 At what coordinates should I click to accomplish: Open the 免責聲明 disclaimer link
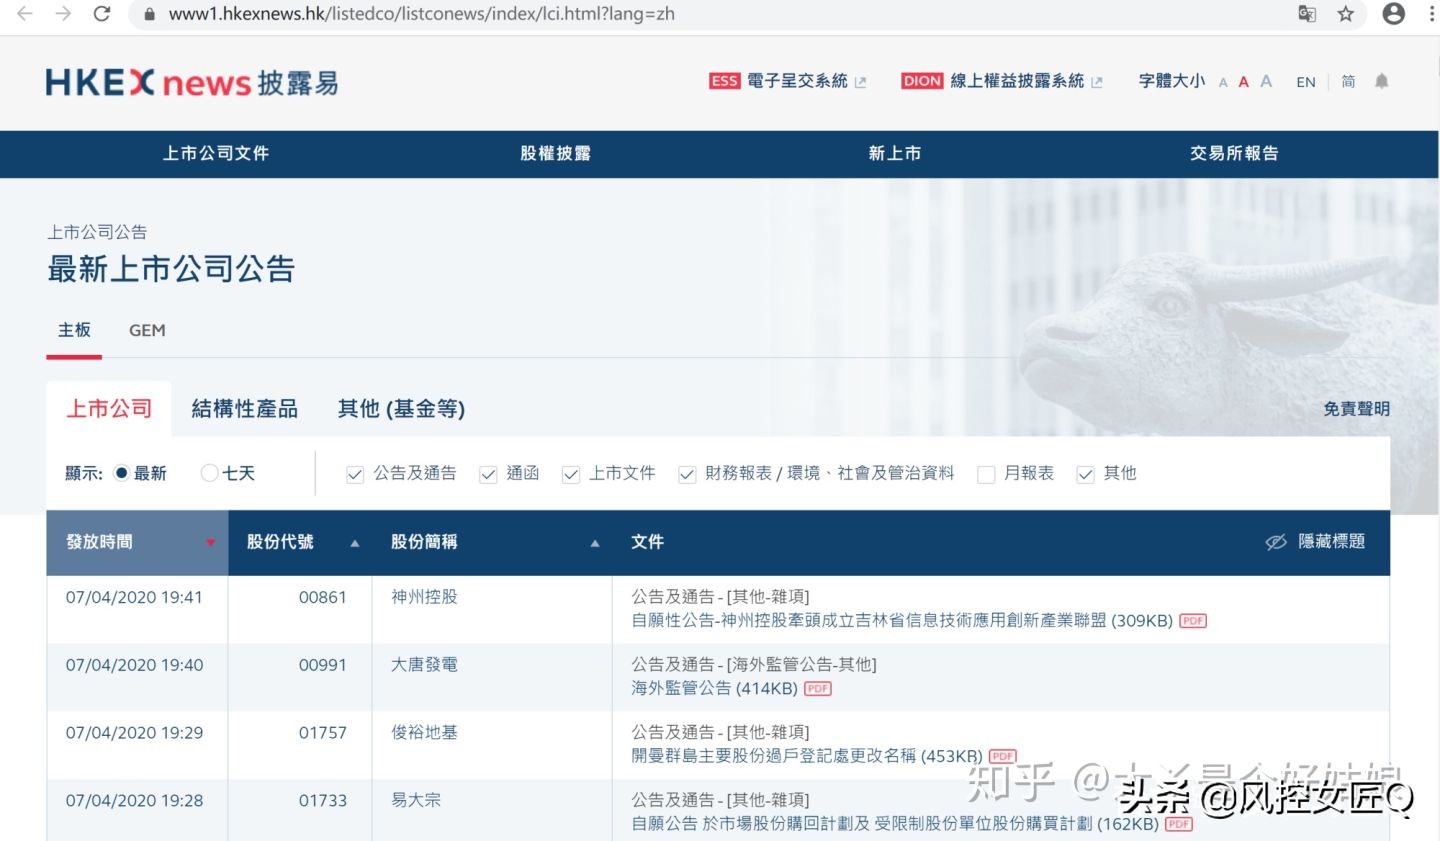(1356, 408)
